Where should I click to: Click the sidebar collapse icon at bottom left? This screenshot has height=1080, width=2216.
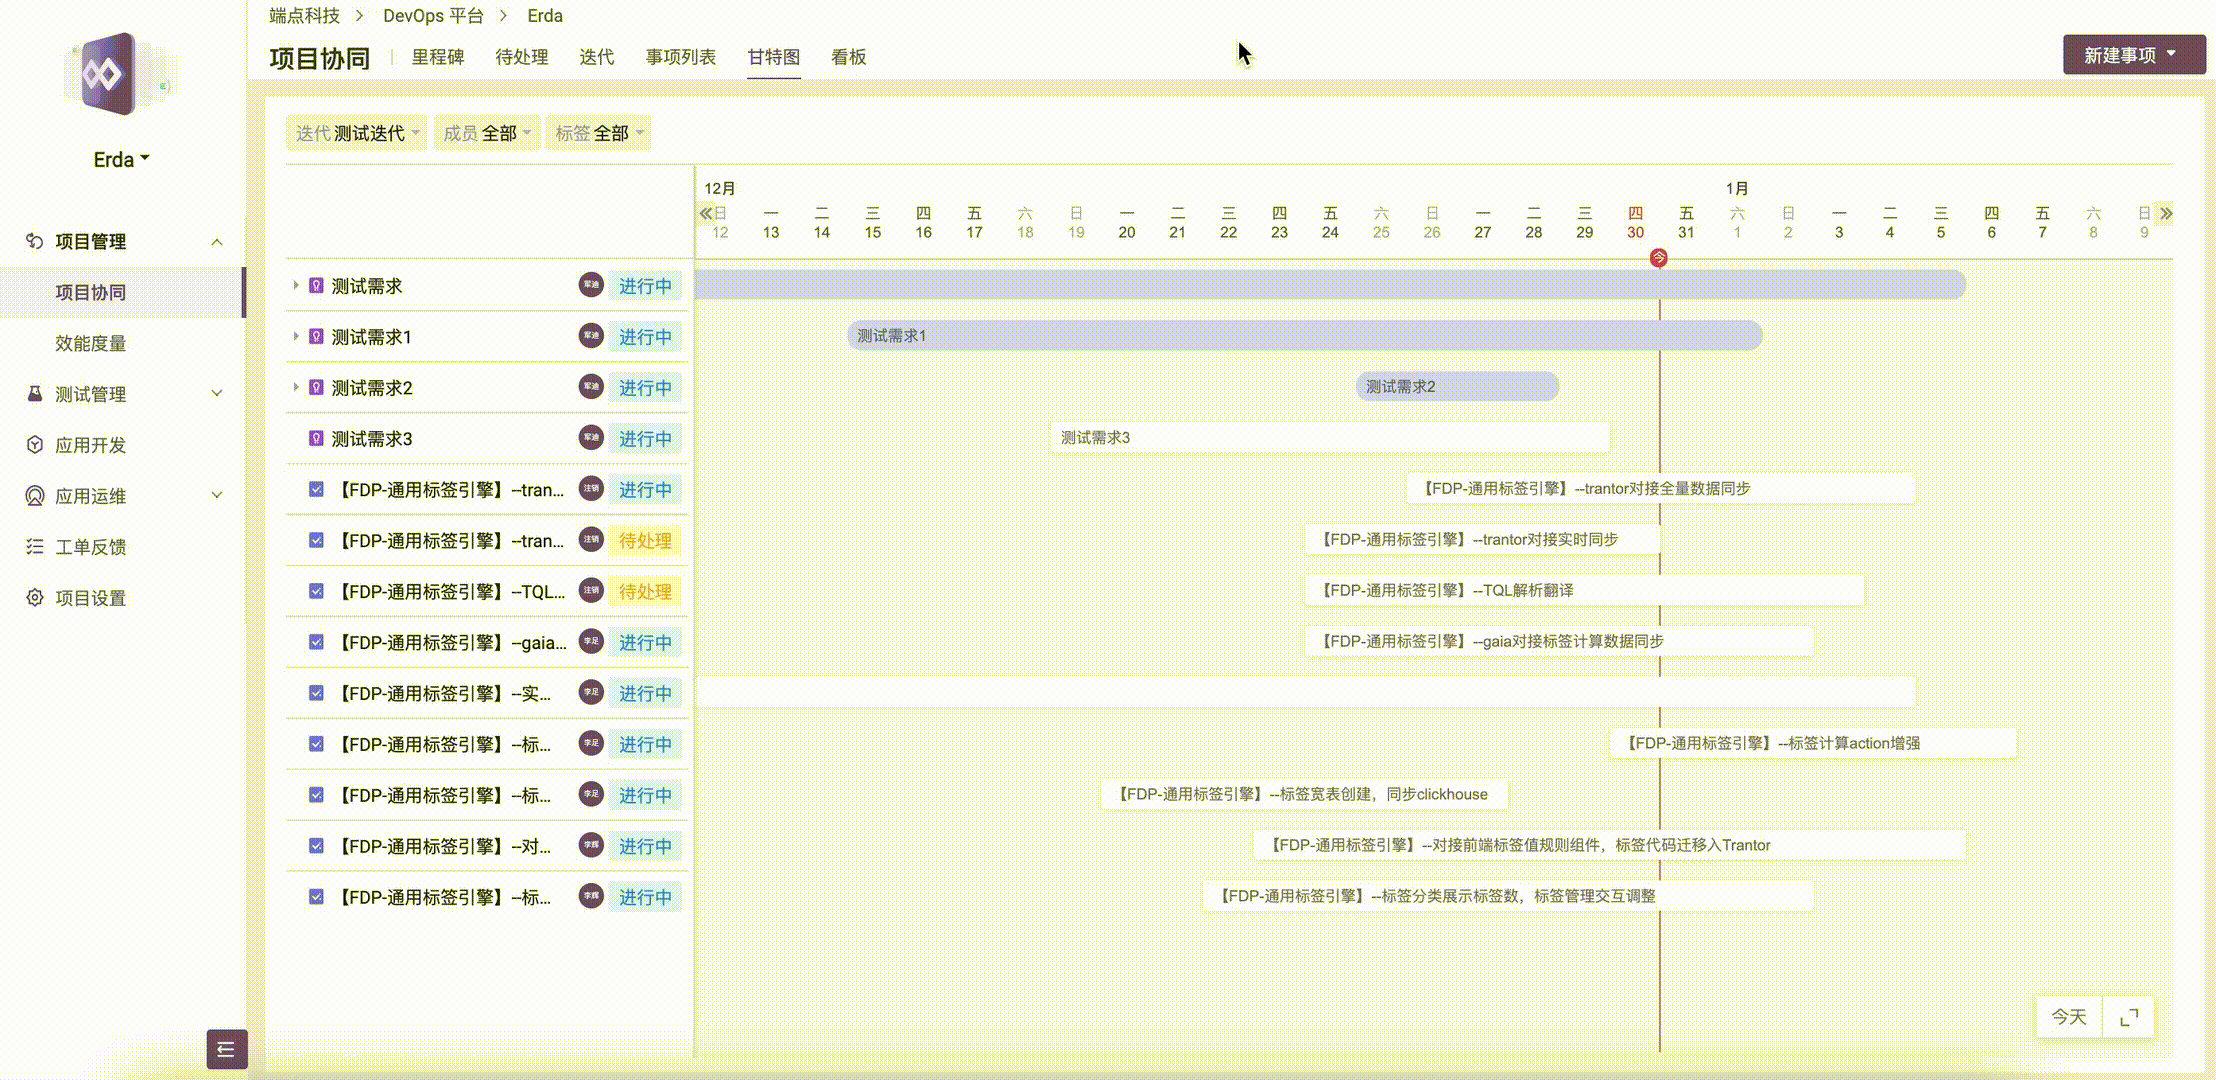(x=225, y=1050)
